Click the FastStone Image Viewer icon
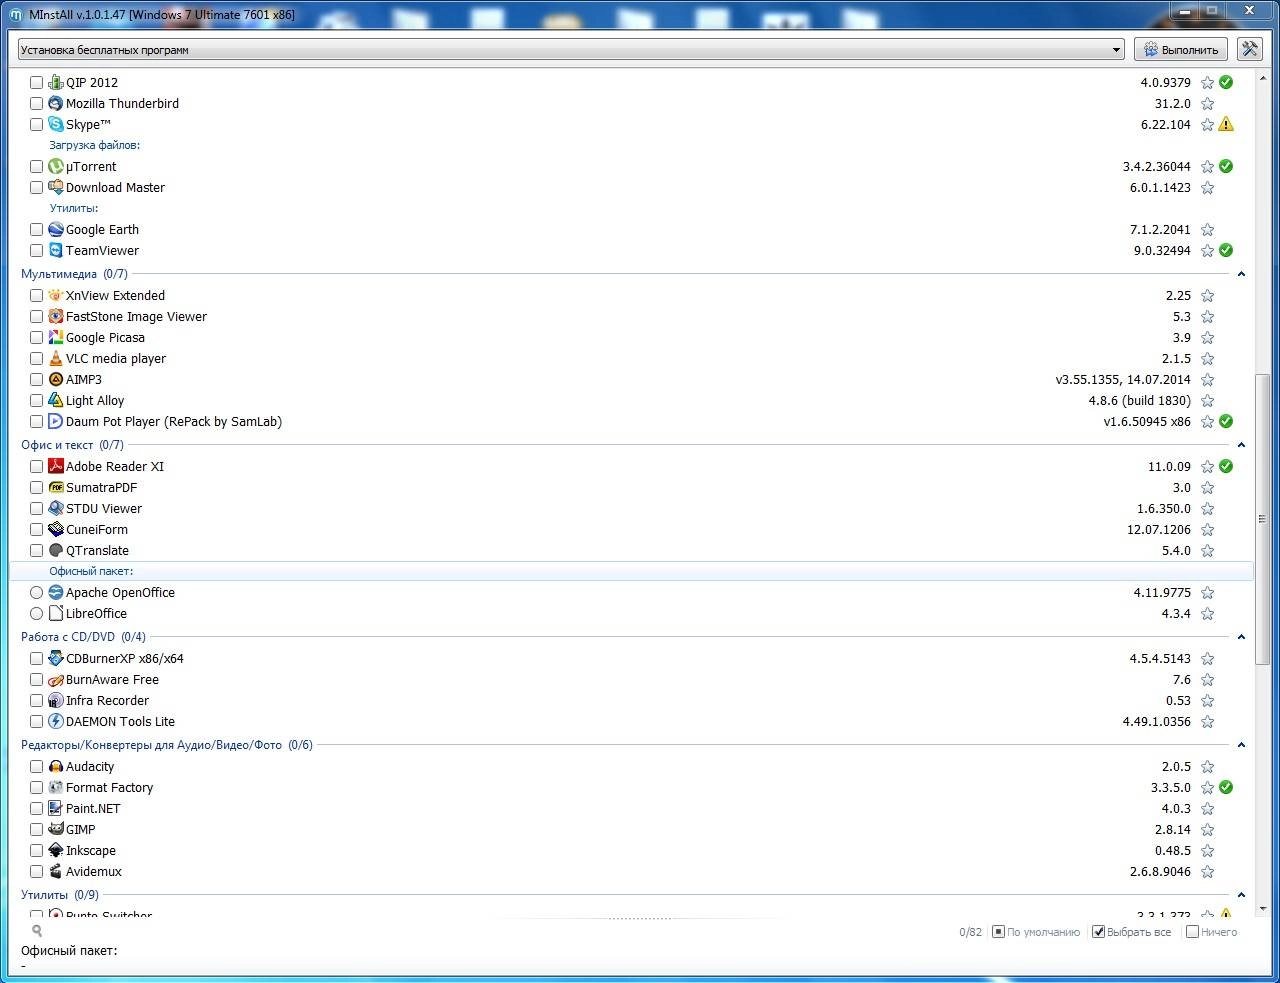 56,316
